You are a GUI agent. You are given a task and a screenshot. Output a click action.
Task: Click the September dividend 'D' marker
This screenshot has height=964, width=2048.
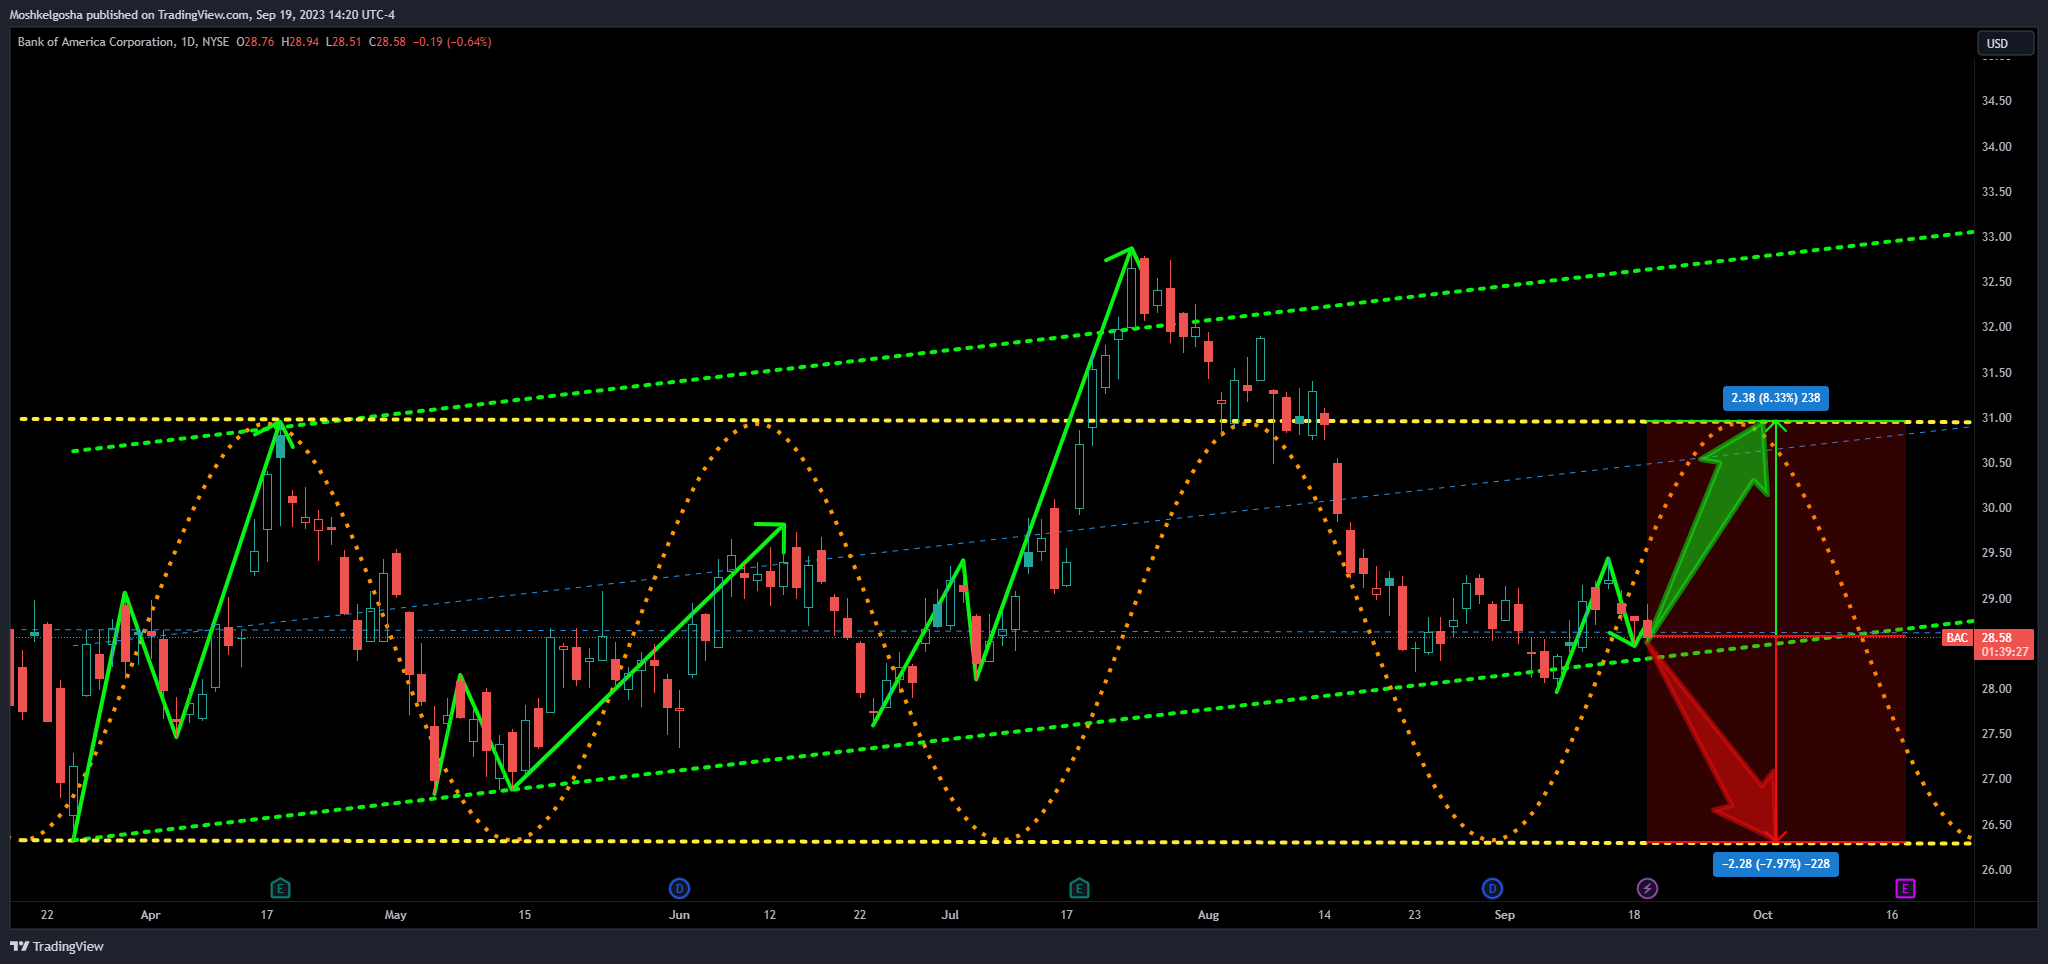click(x=1492, y=888)
